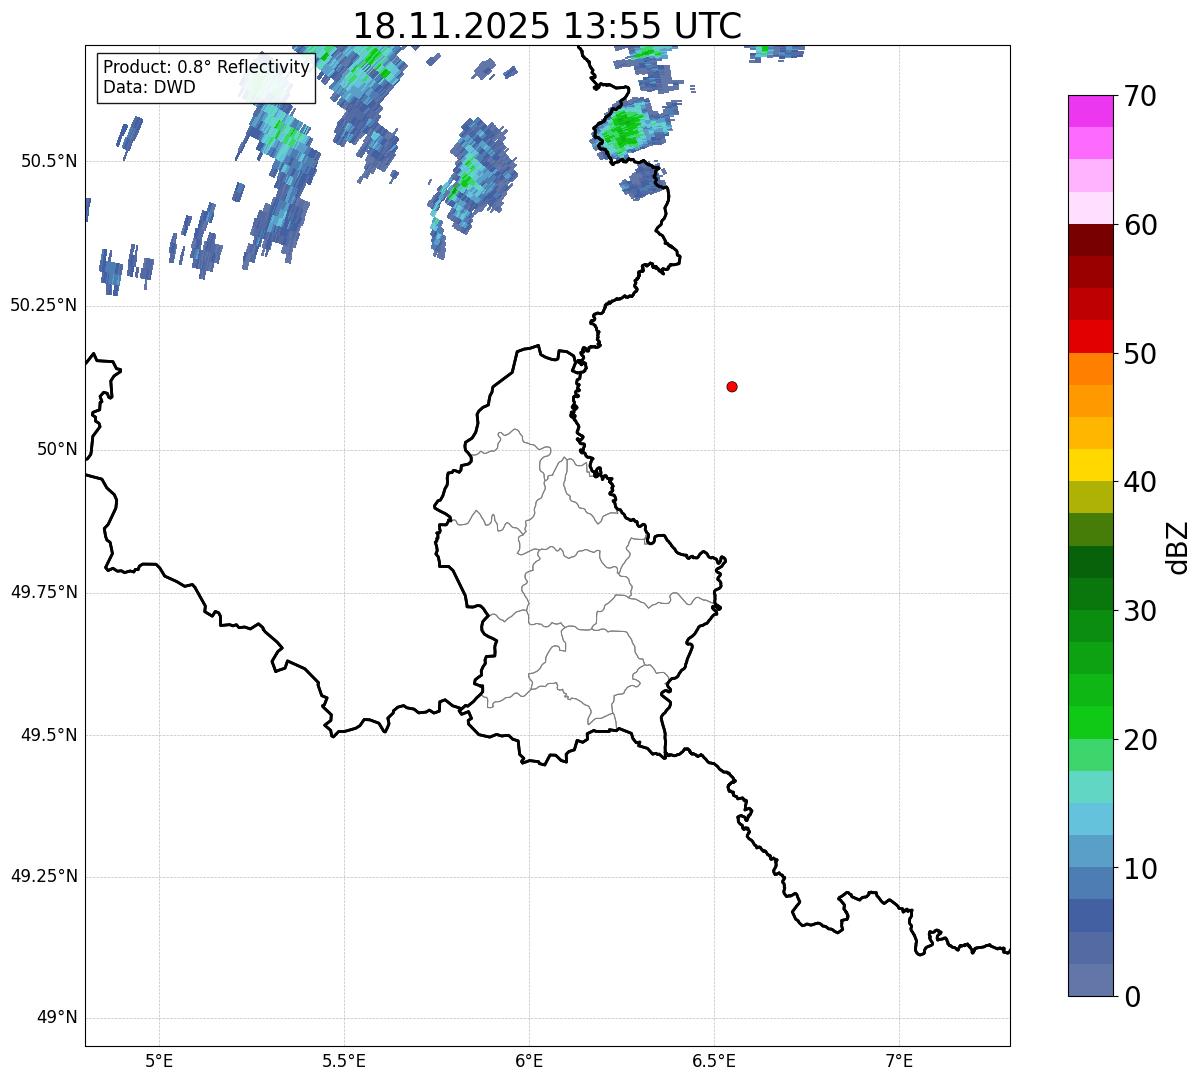Click the turquoise colorbar swatch
Screen dimensions: 1202x1081
point(1090,786)
